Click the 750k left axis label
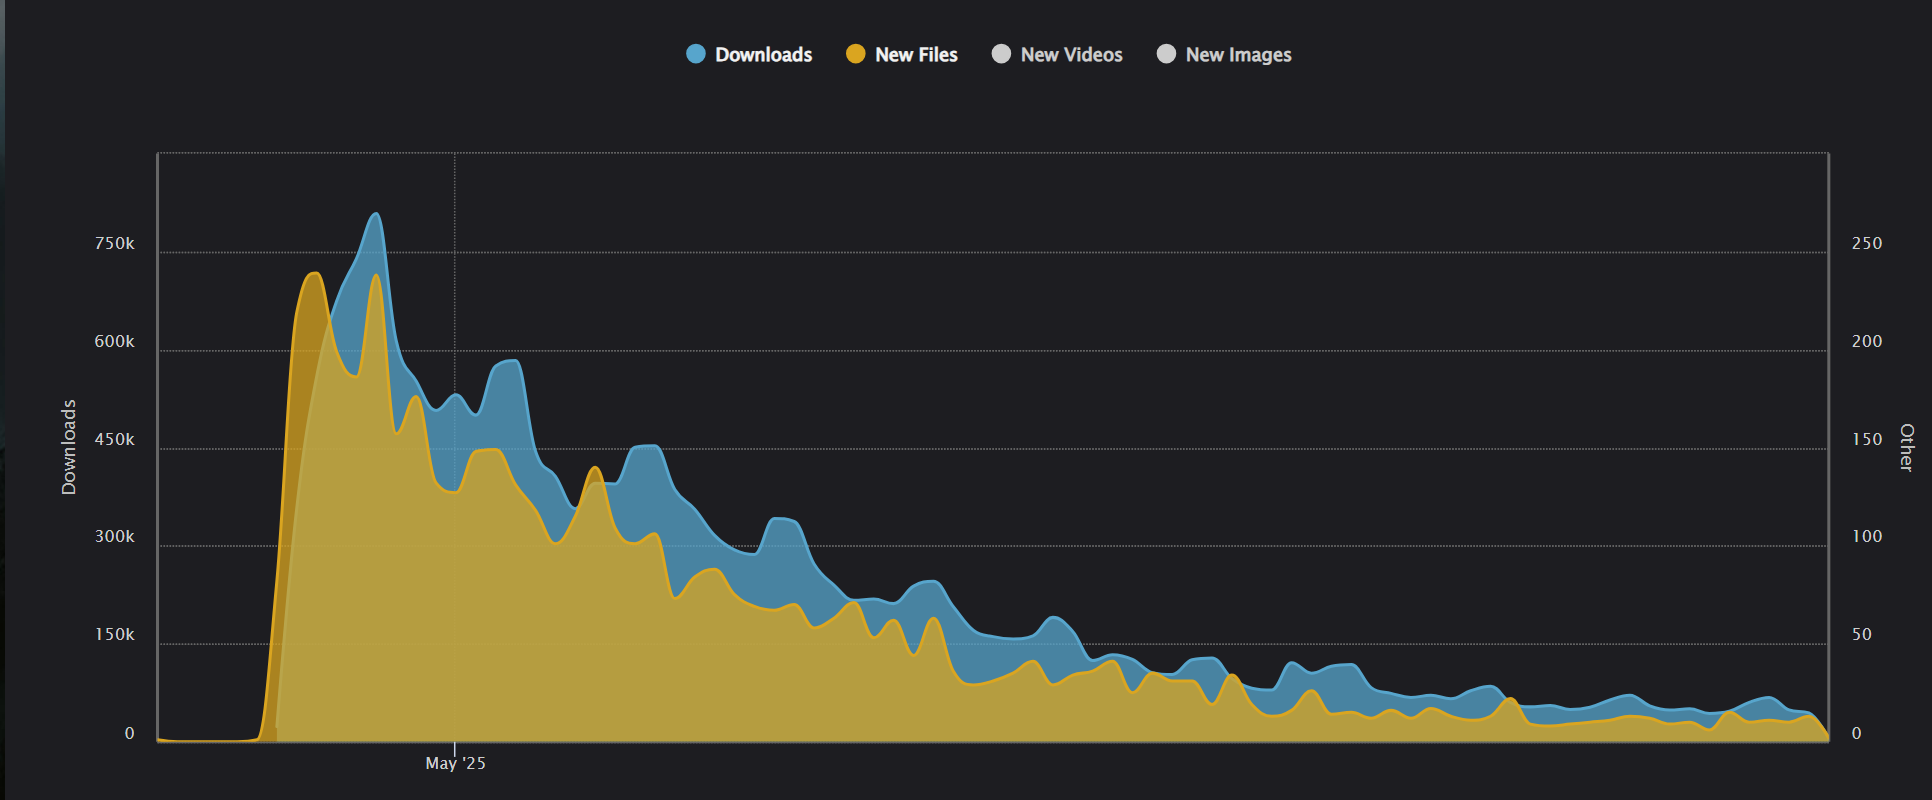Viewport: 1932px width, 800px height. (x=115, y=244)
